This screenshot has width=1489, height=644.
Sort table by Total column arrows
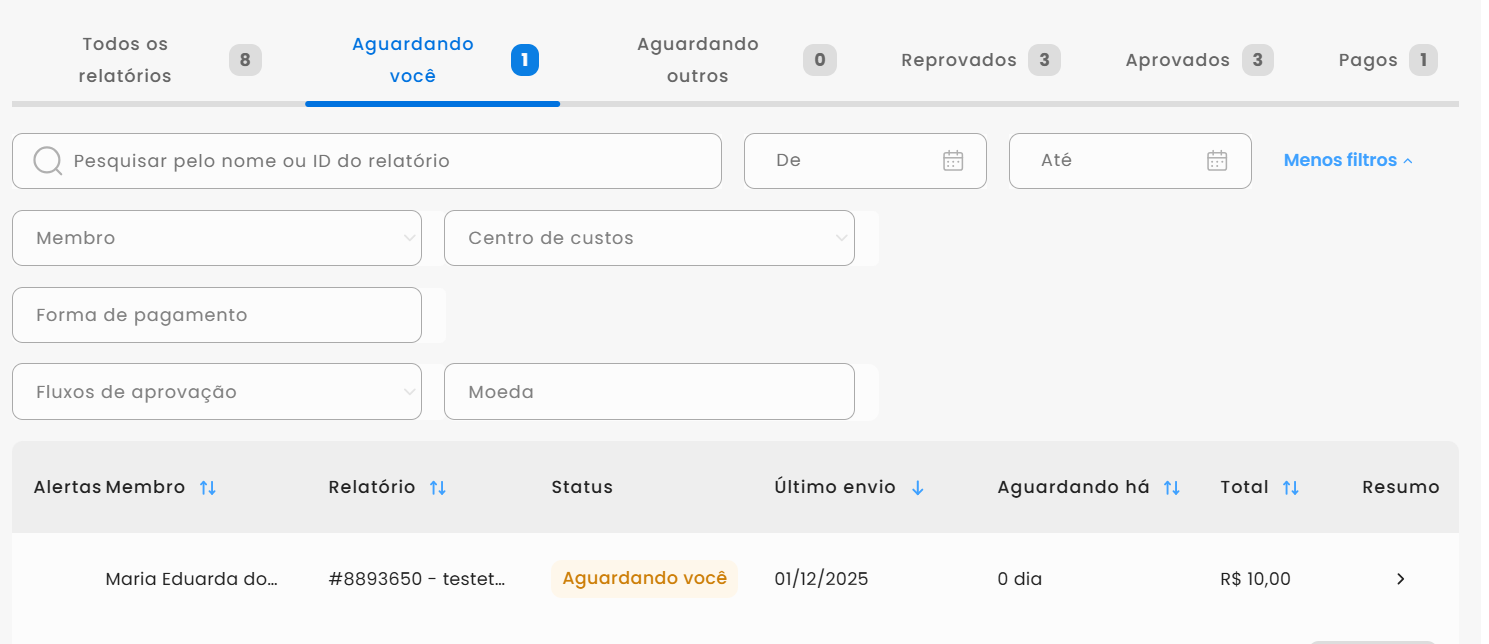click(1290, 488)
